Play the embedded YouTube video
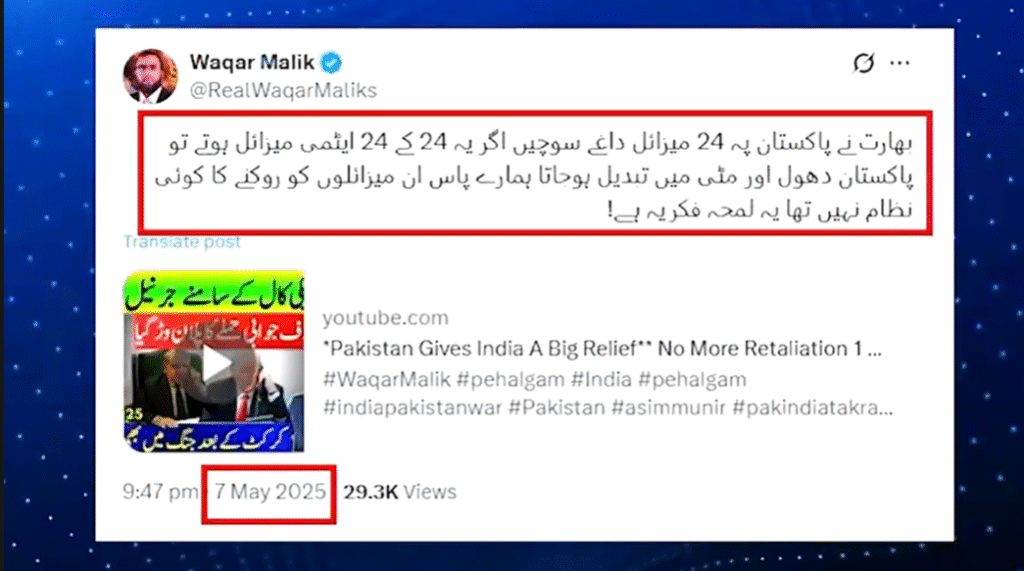Screen dimensions: 1024x571 pos(215,363)
